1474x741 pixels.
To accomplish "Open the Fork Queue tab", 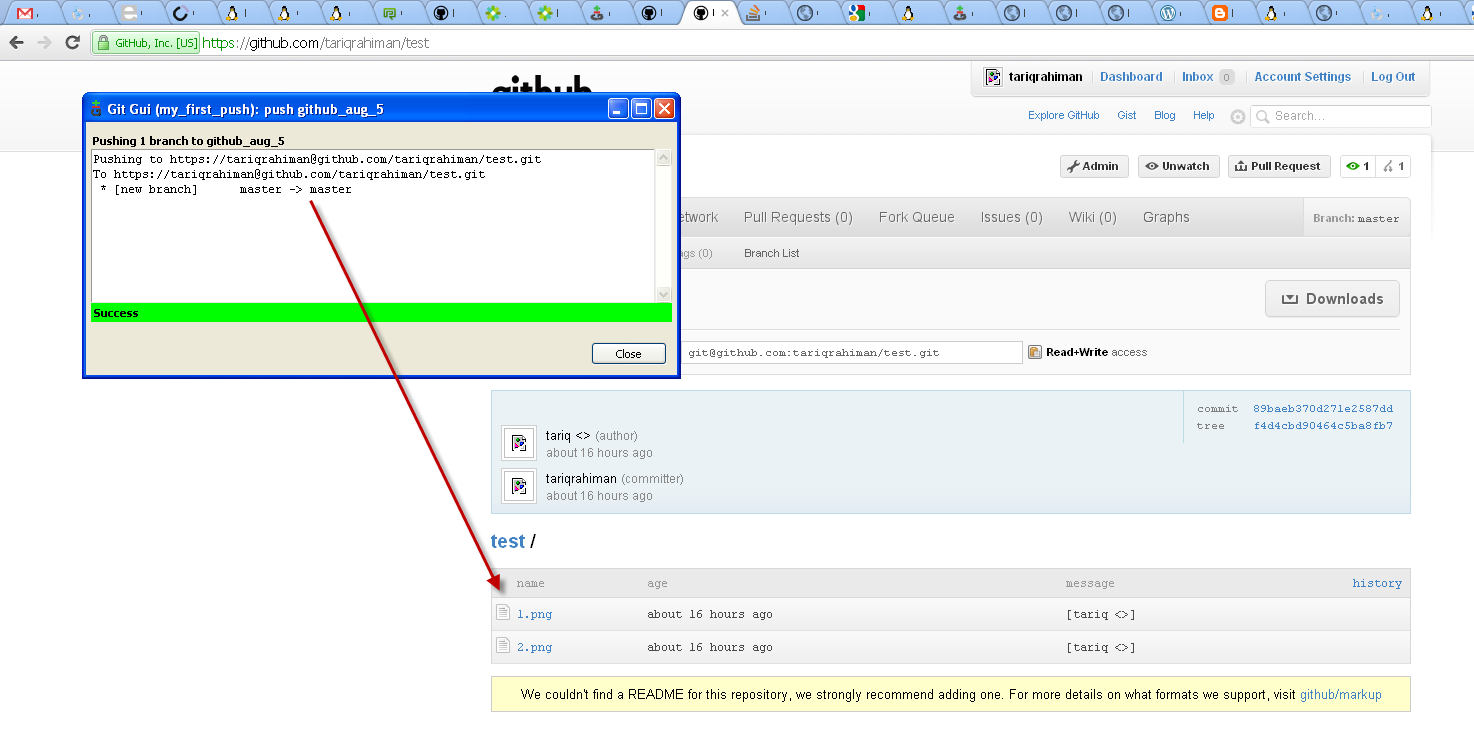I will point(917,217).
